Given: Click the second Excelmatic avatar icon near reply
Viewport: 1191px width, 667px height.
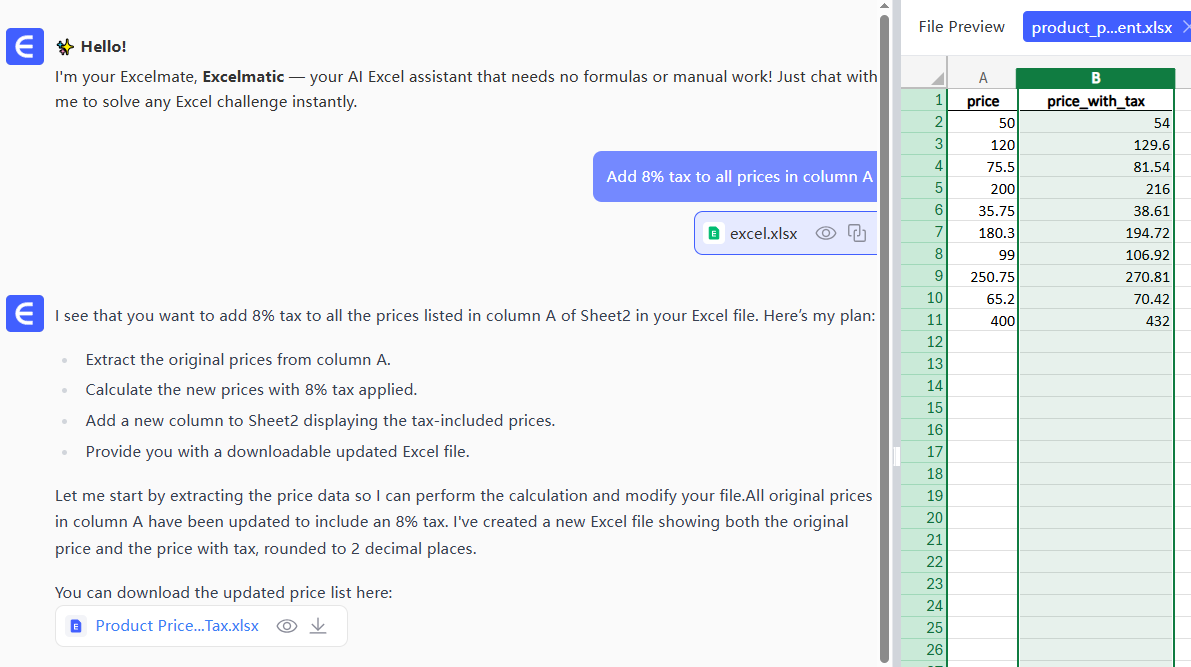Looking at the screenshot, I should click(25, 313).
